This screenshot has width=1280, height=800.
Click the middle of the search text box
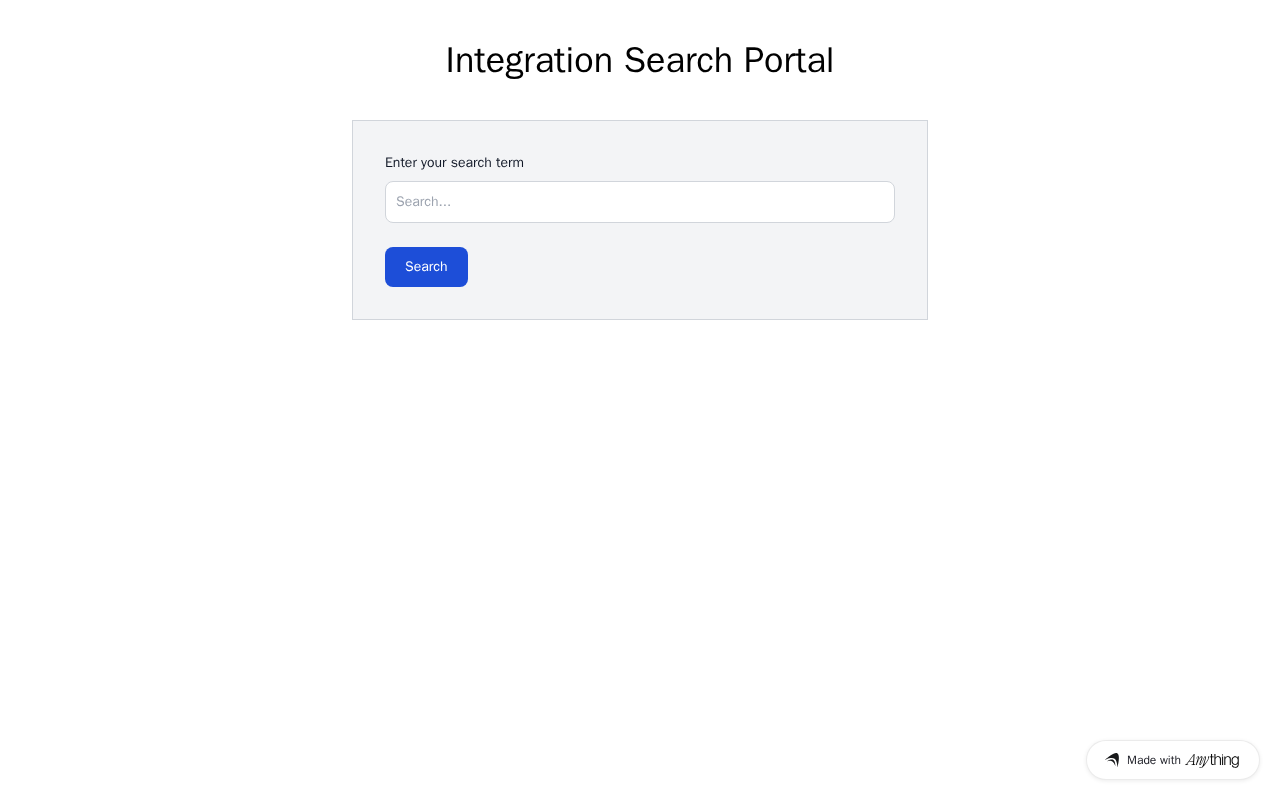[640, 202]
